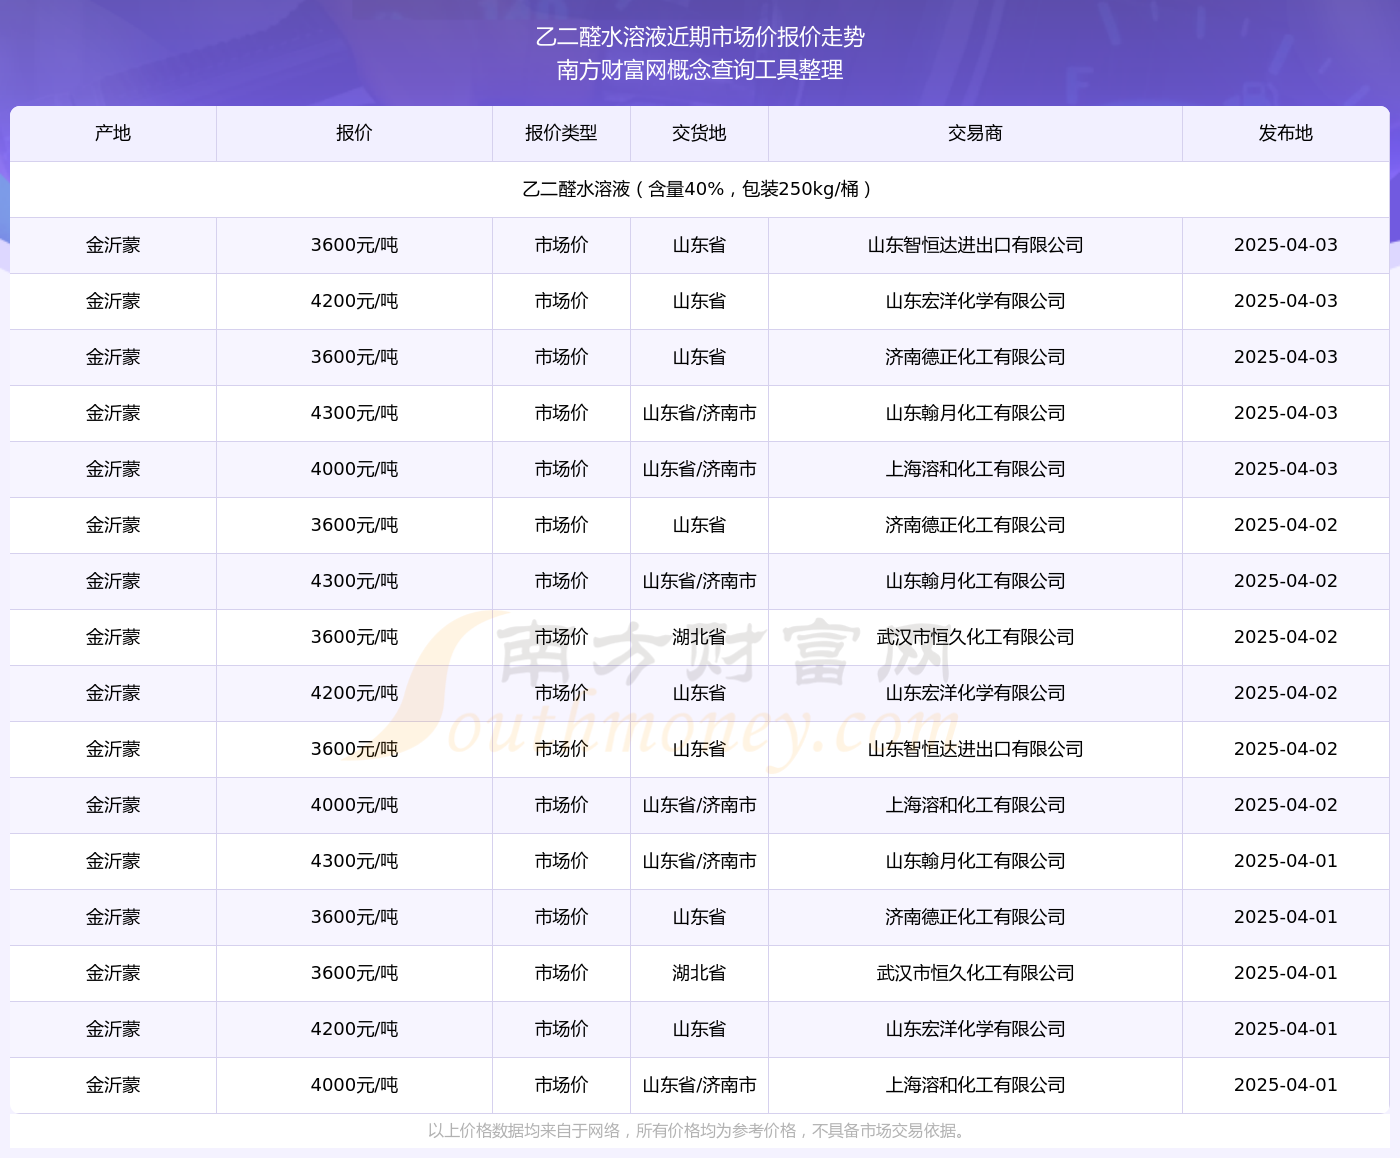Select 济南德正化工有限公司 in the 2025-04-01 row

975,917
